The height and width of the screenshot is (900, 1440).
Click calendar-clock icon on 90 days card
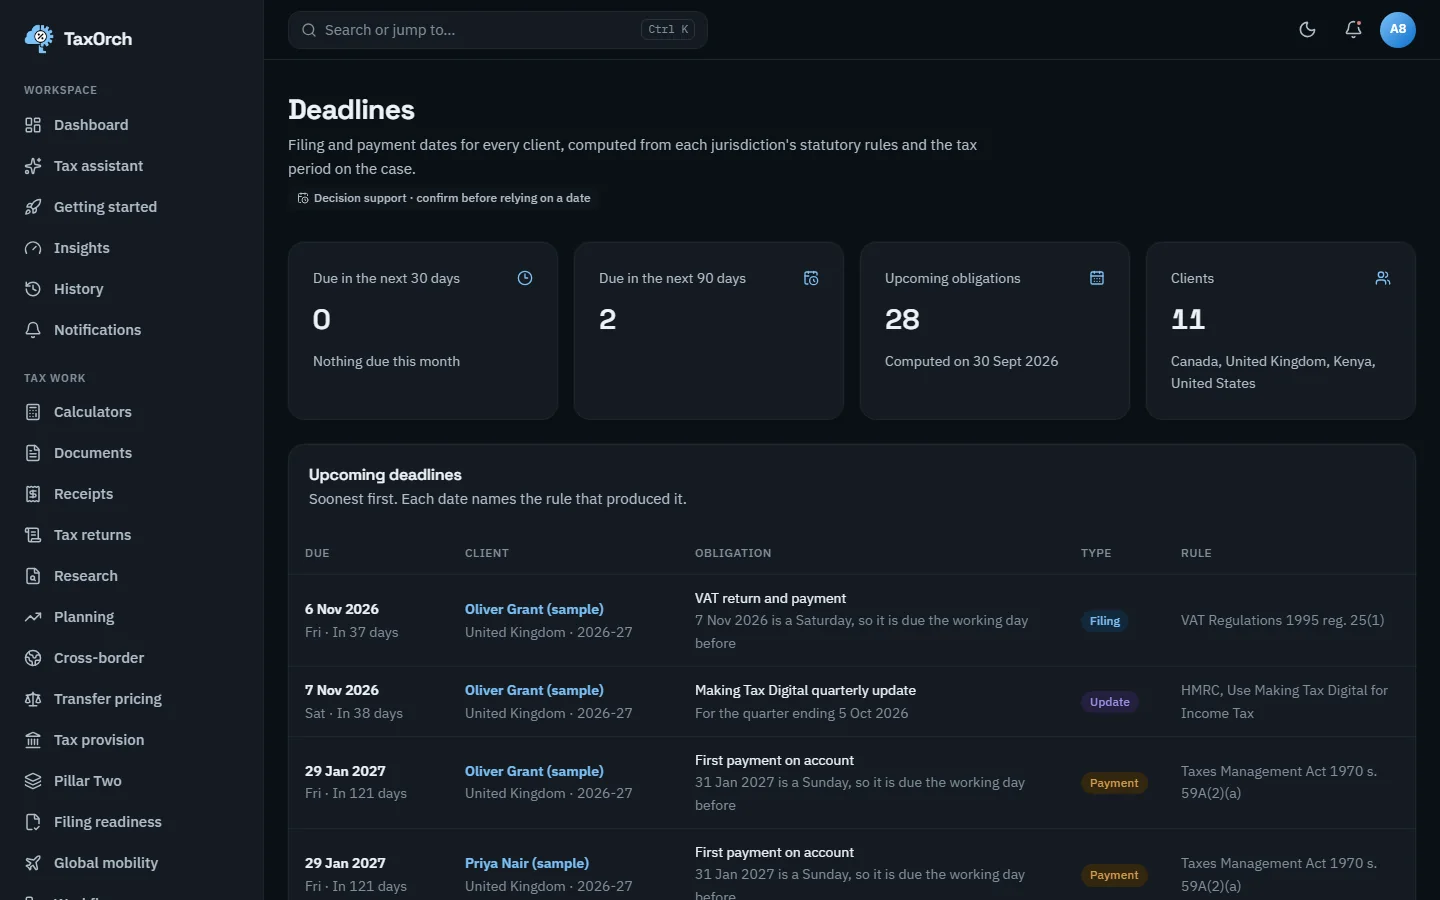811,278
